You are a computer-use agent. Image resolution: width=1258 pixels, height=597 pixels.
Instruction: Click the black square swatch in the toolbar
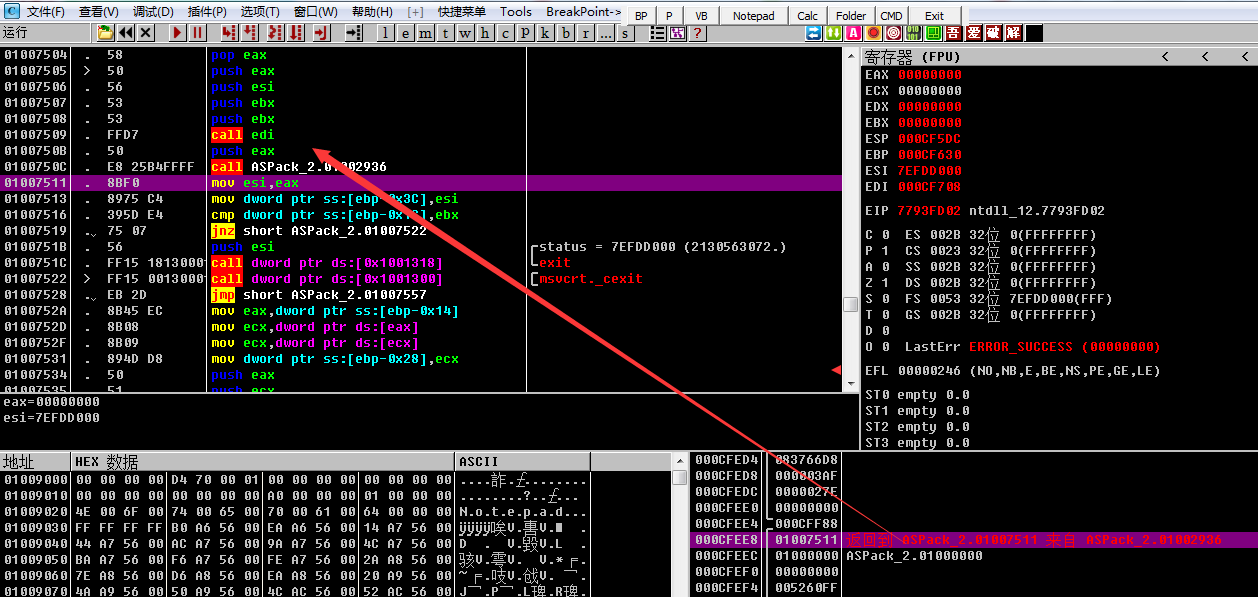point(1035,33)
